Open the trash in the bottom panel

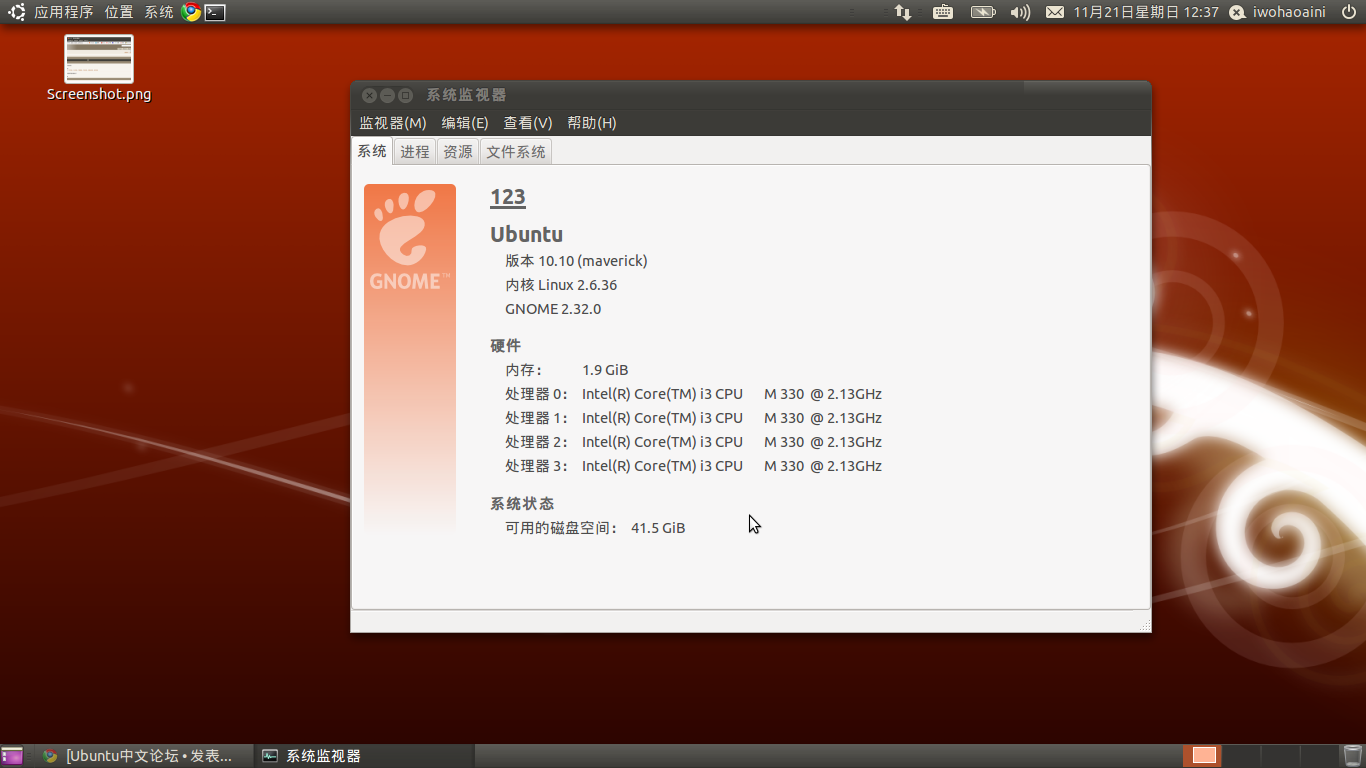click(x=1353, y=756)
